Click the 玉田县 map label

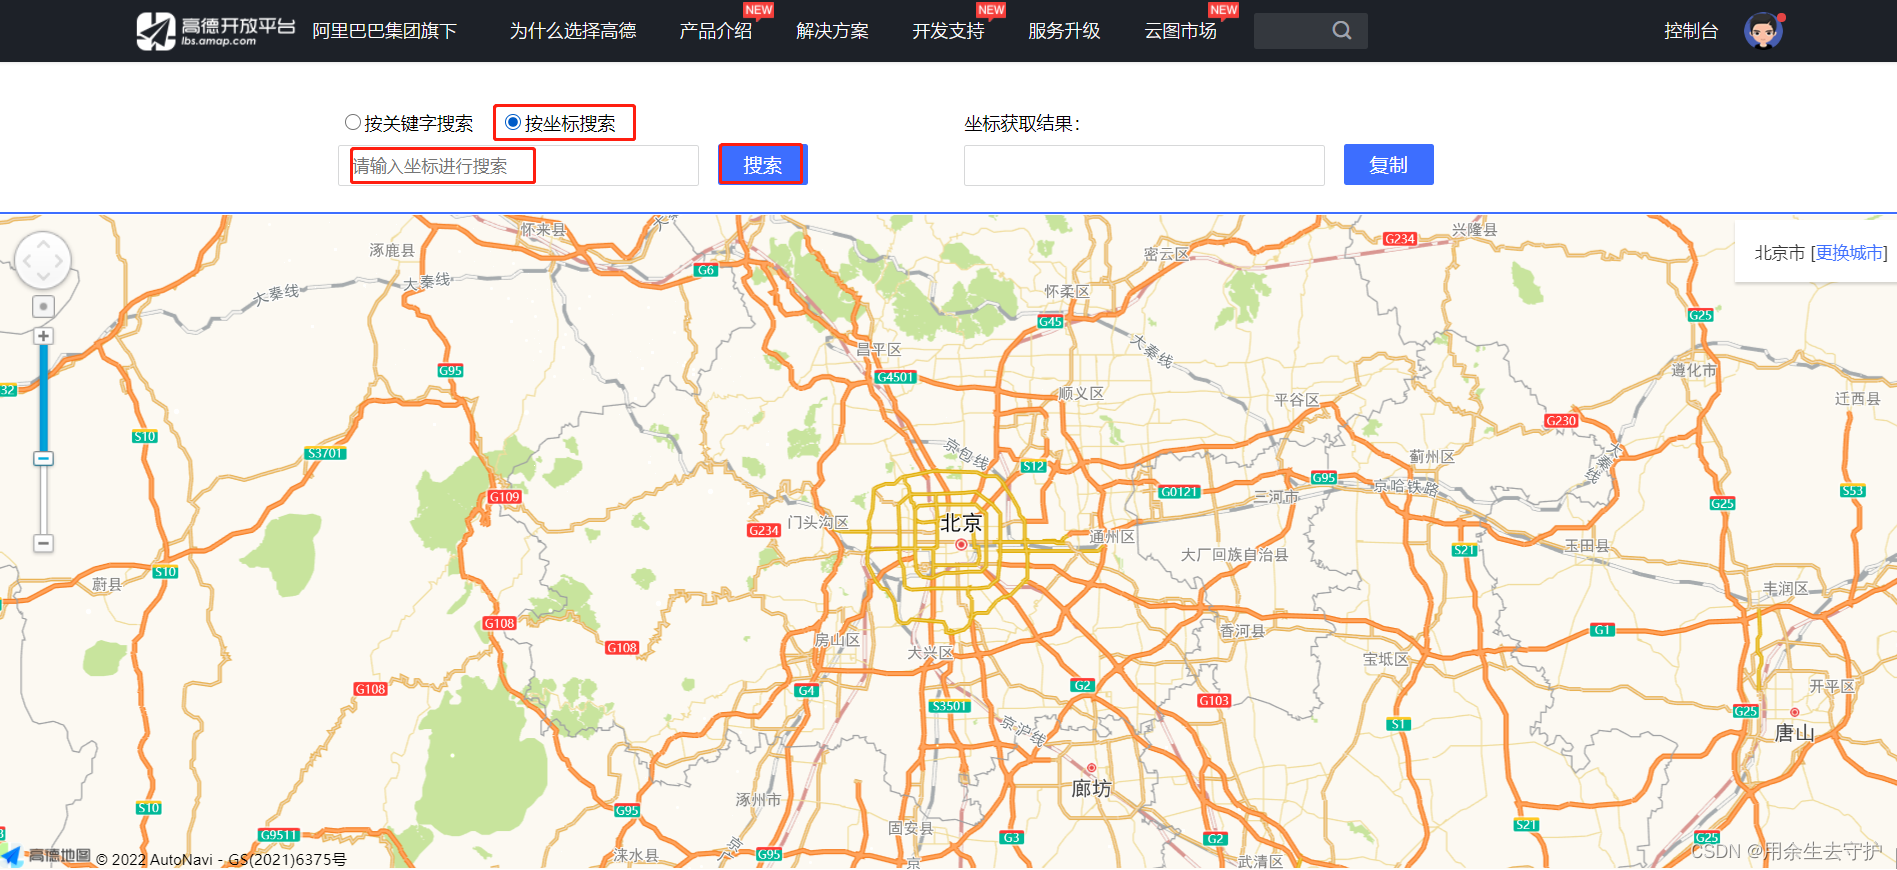1587,546
